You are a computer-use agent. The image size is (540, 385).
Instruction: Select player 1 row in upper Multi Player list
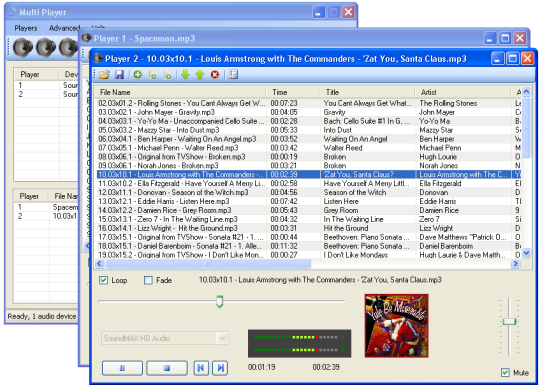pyautogui.click(x=46, y=85)
